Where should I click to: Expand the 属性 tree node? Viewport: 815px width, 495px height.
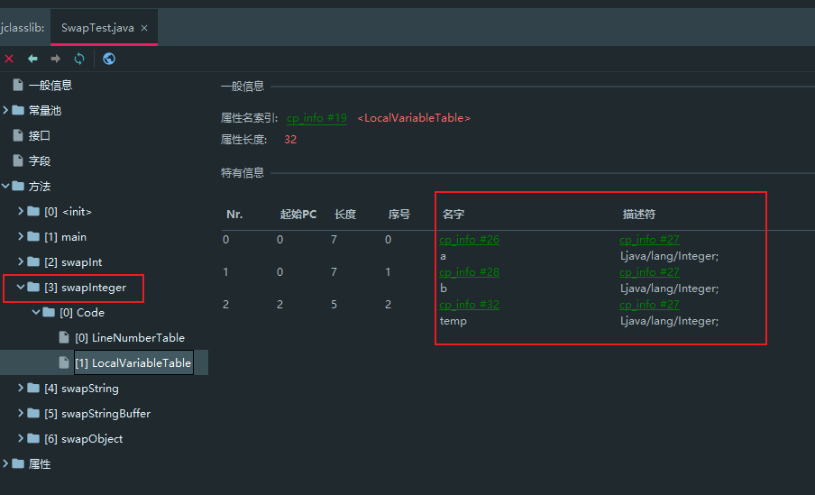tap(7, 464)
